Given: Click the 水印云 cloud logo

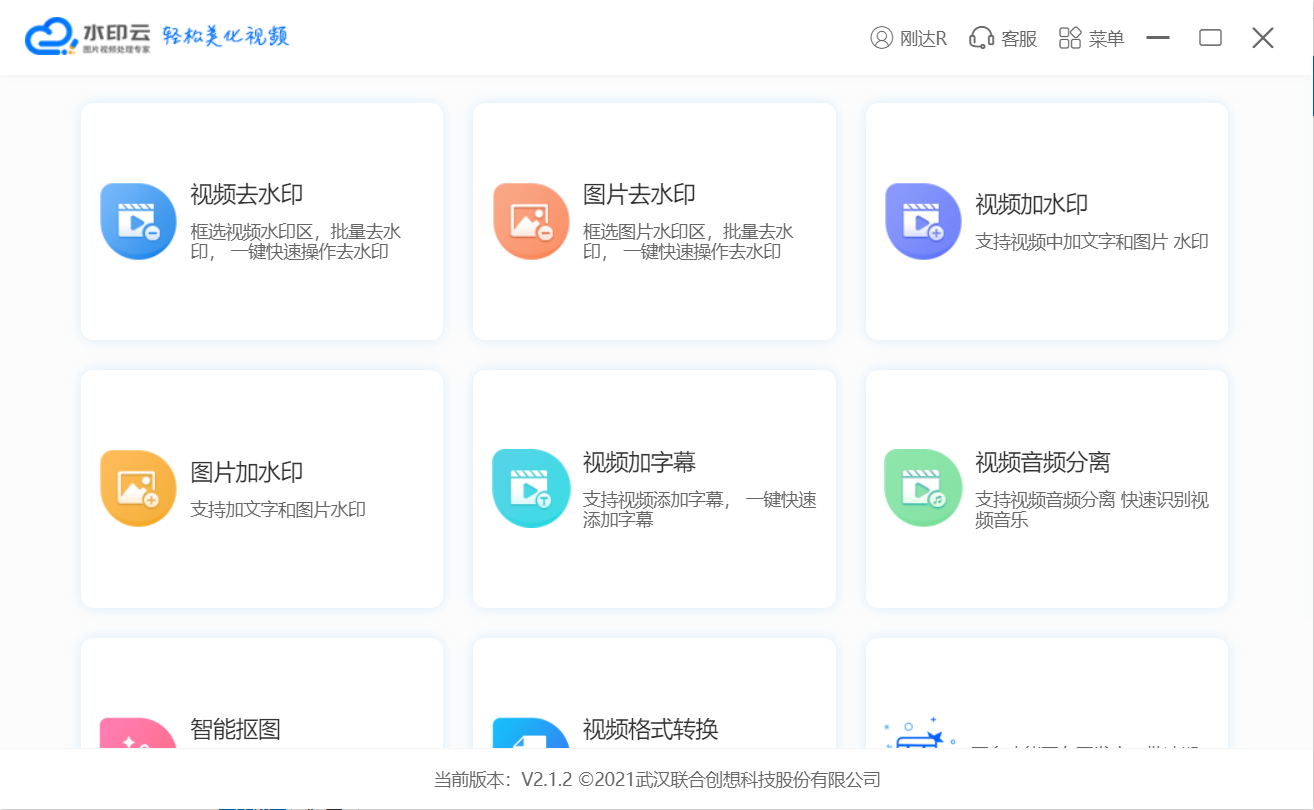Looking at the screenshot, I should (51, 37).
